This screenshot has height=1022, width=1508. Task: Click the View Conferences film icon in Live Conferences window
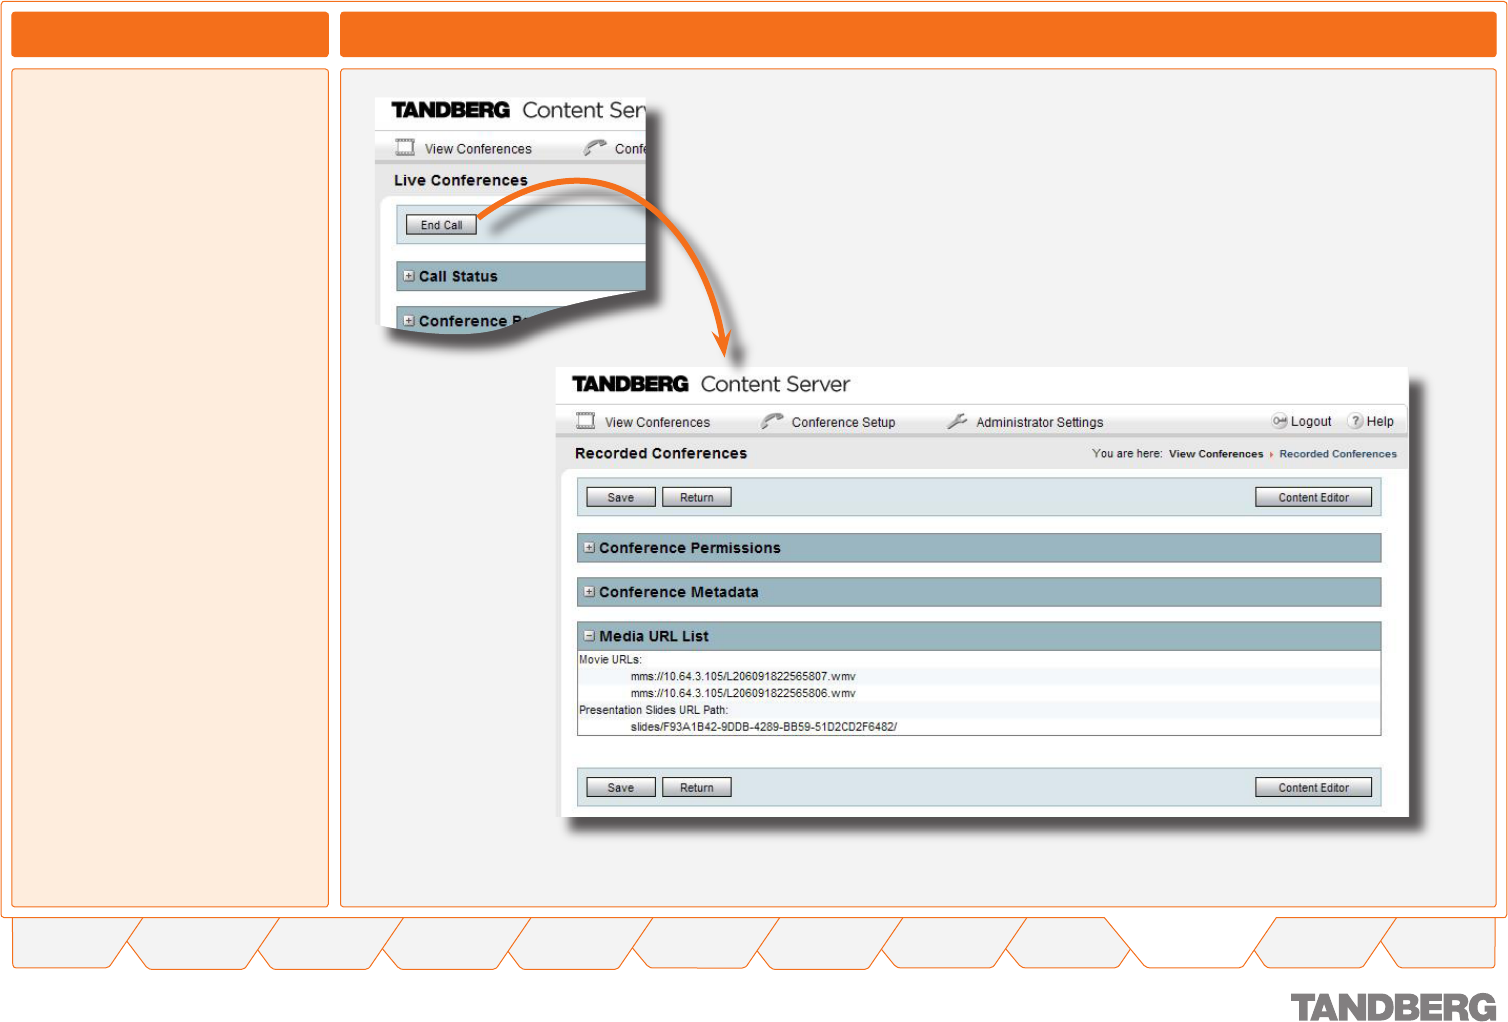point(405,147)
